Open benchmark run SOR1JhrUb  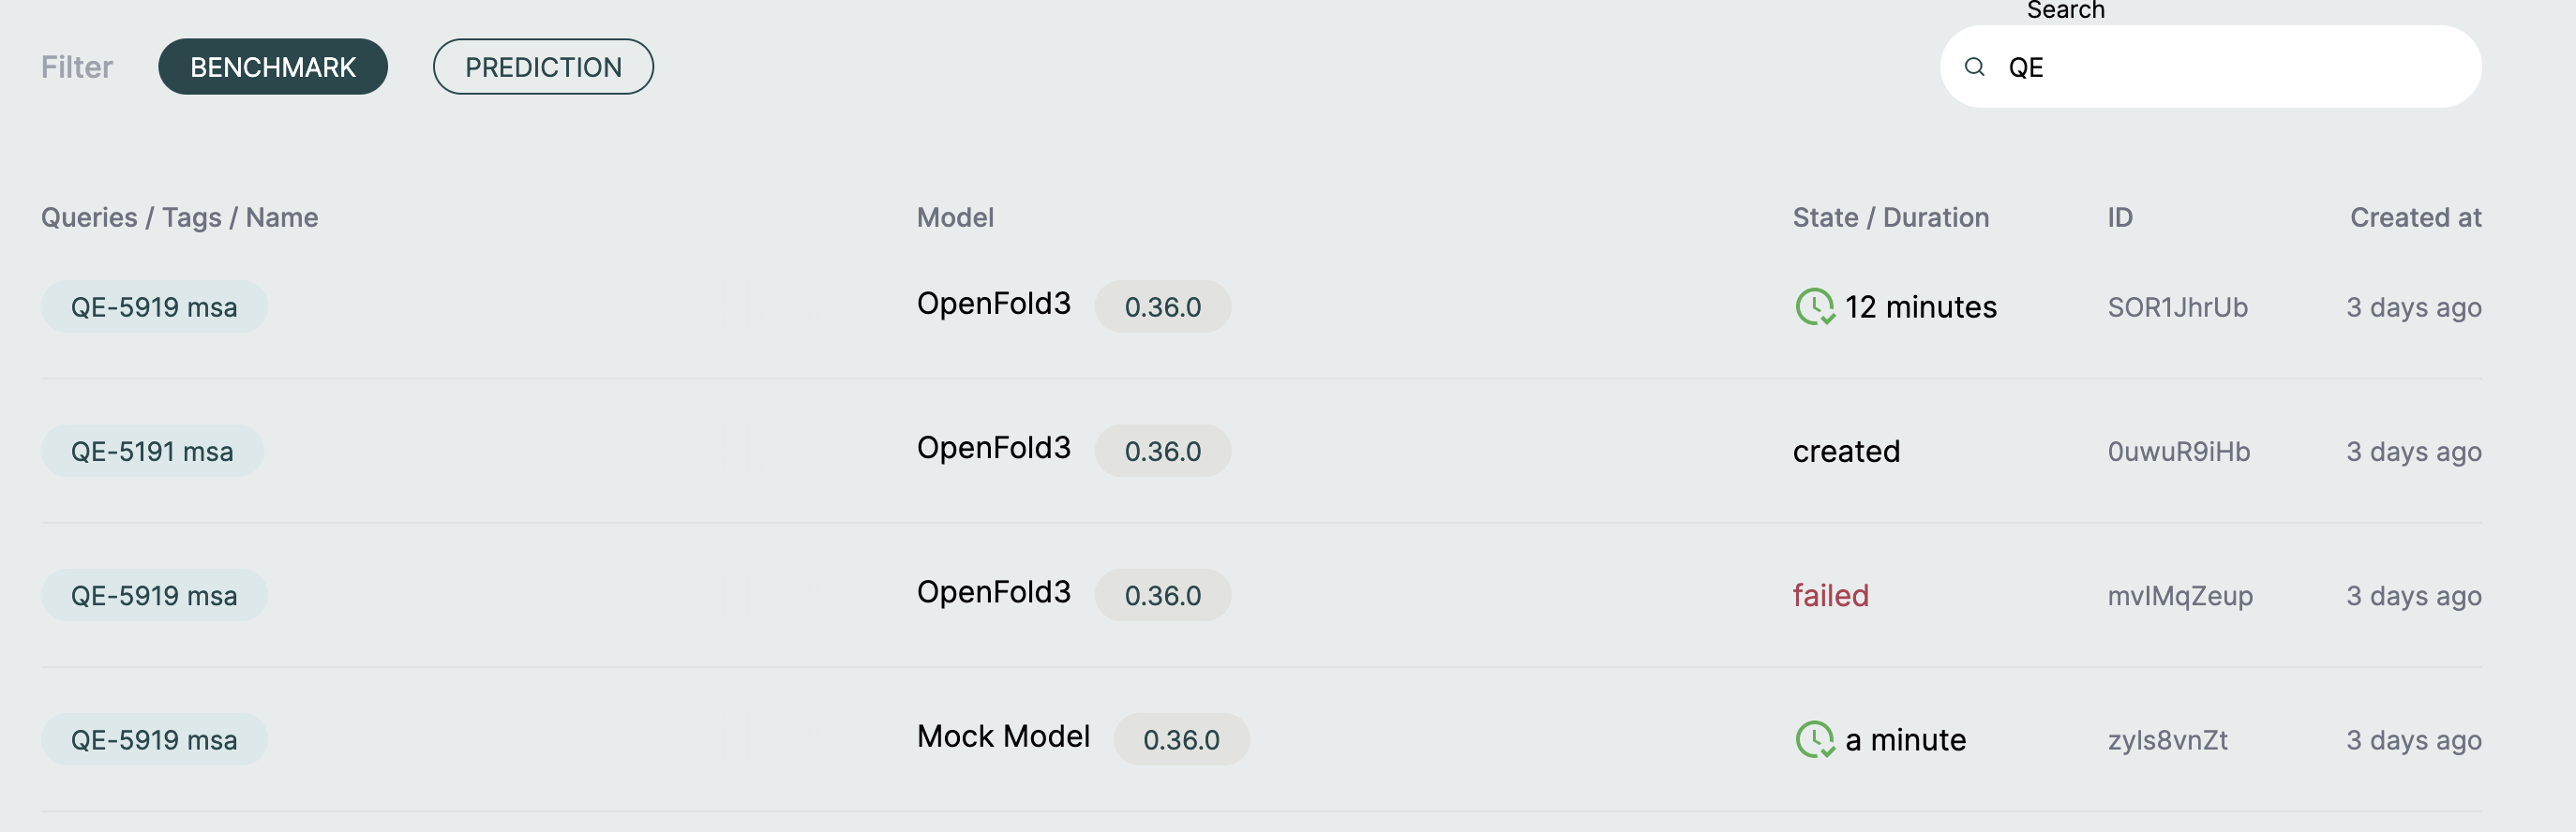[2179, 307]
